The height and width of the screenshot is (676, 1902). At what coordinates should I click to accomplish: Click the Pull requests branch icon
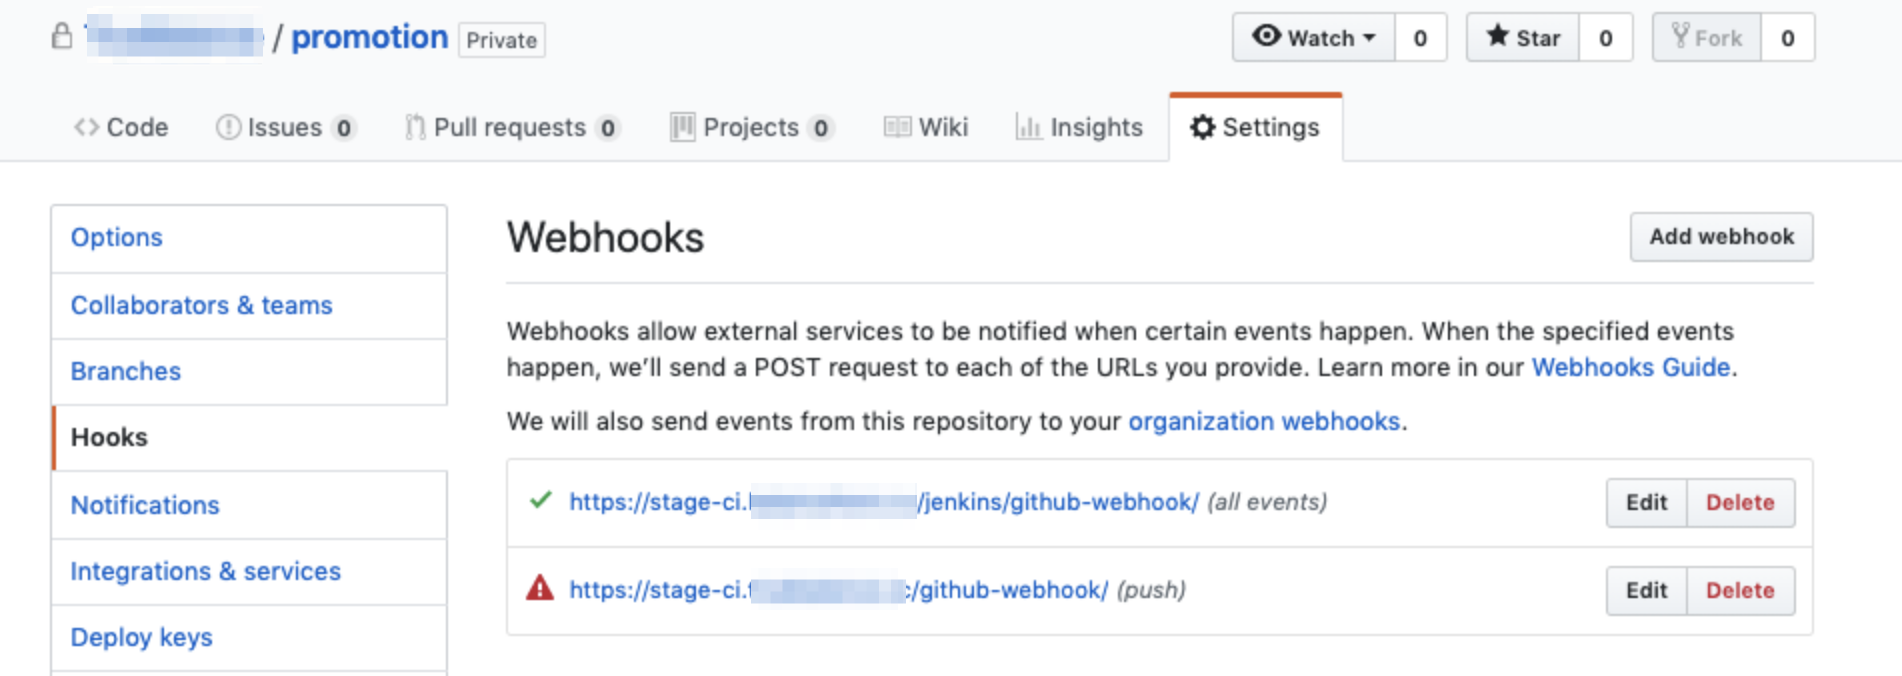click(415, 127)
